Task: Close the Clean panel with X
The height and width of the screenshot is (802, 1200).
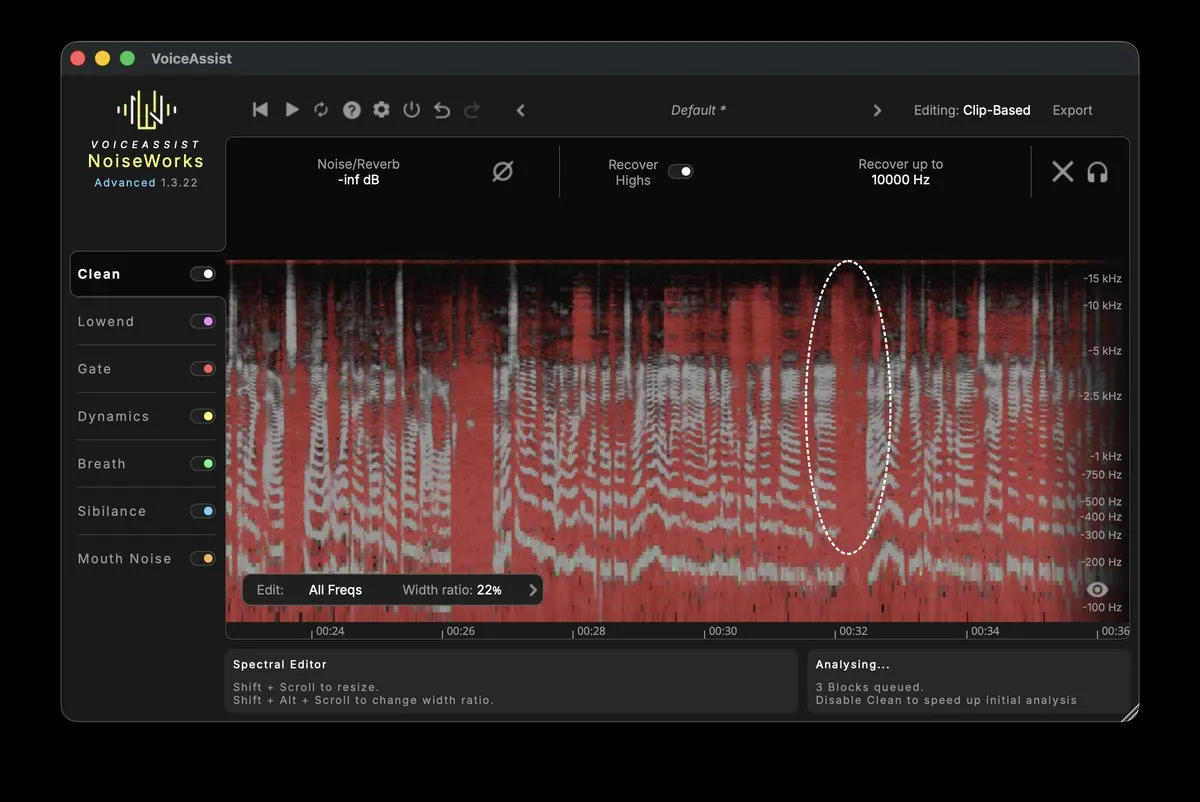Action: coord(1062,172)
